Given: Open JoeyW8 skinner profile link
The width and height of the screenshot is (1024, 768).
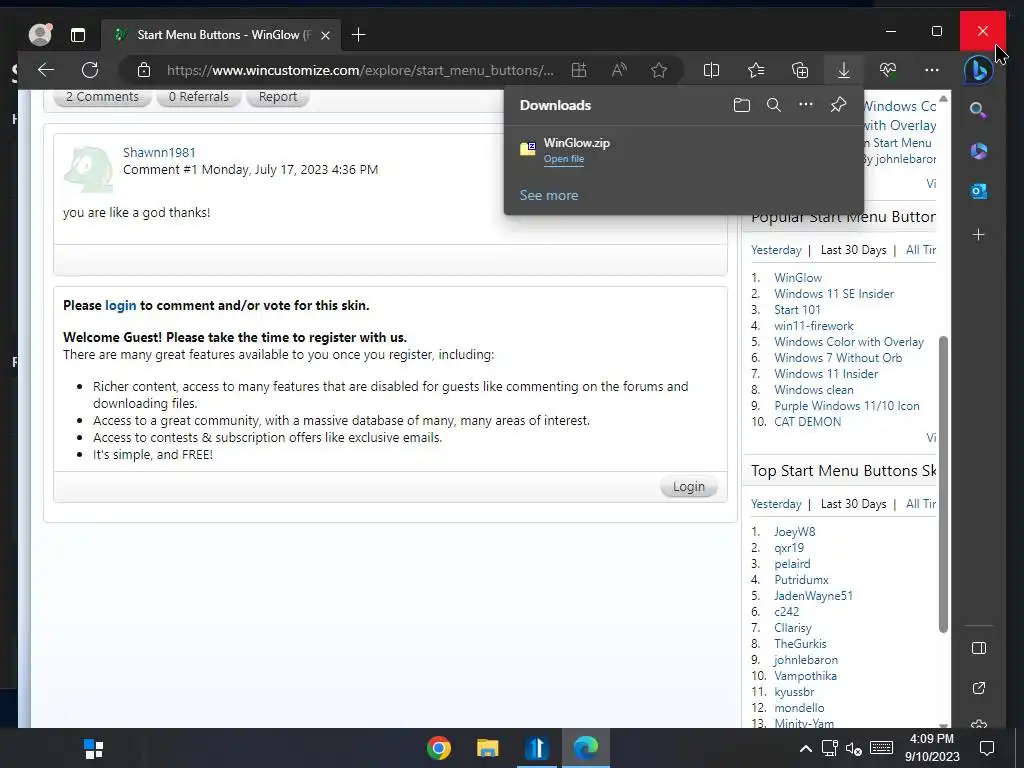Looking at the screenshot, I should 794,532.
